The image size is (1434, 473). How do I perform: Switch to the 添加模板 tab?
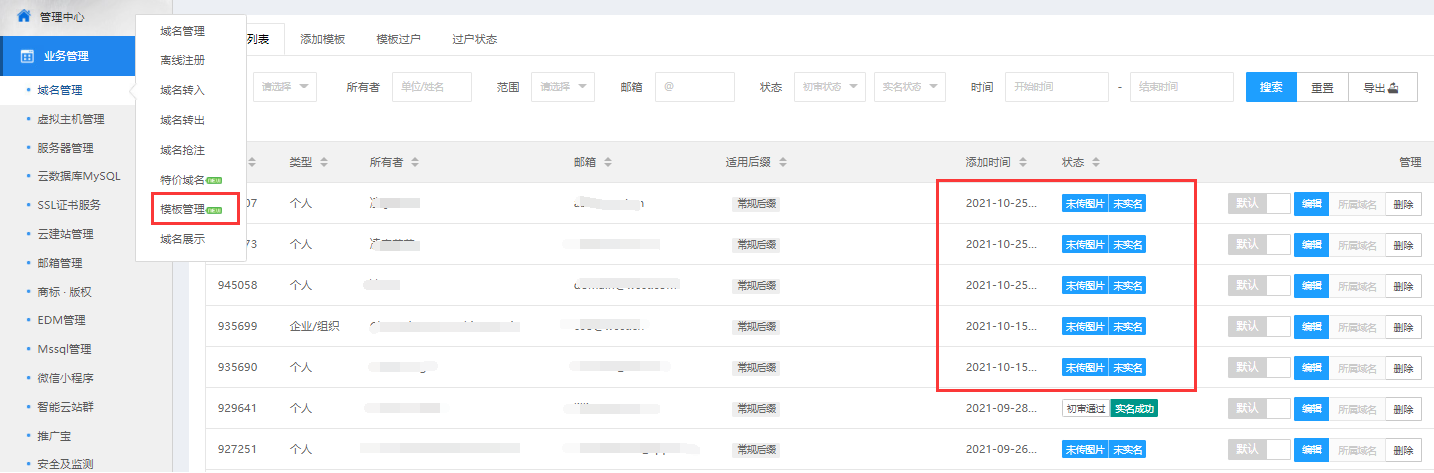[322, 39]
